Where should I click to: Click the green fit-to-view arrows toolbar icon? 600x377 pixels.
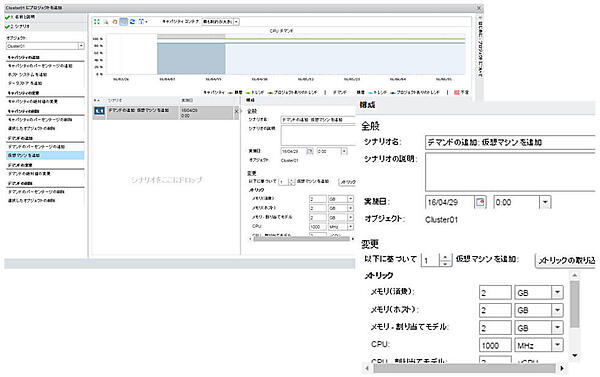point(97,22)
